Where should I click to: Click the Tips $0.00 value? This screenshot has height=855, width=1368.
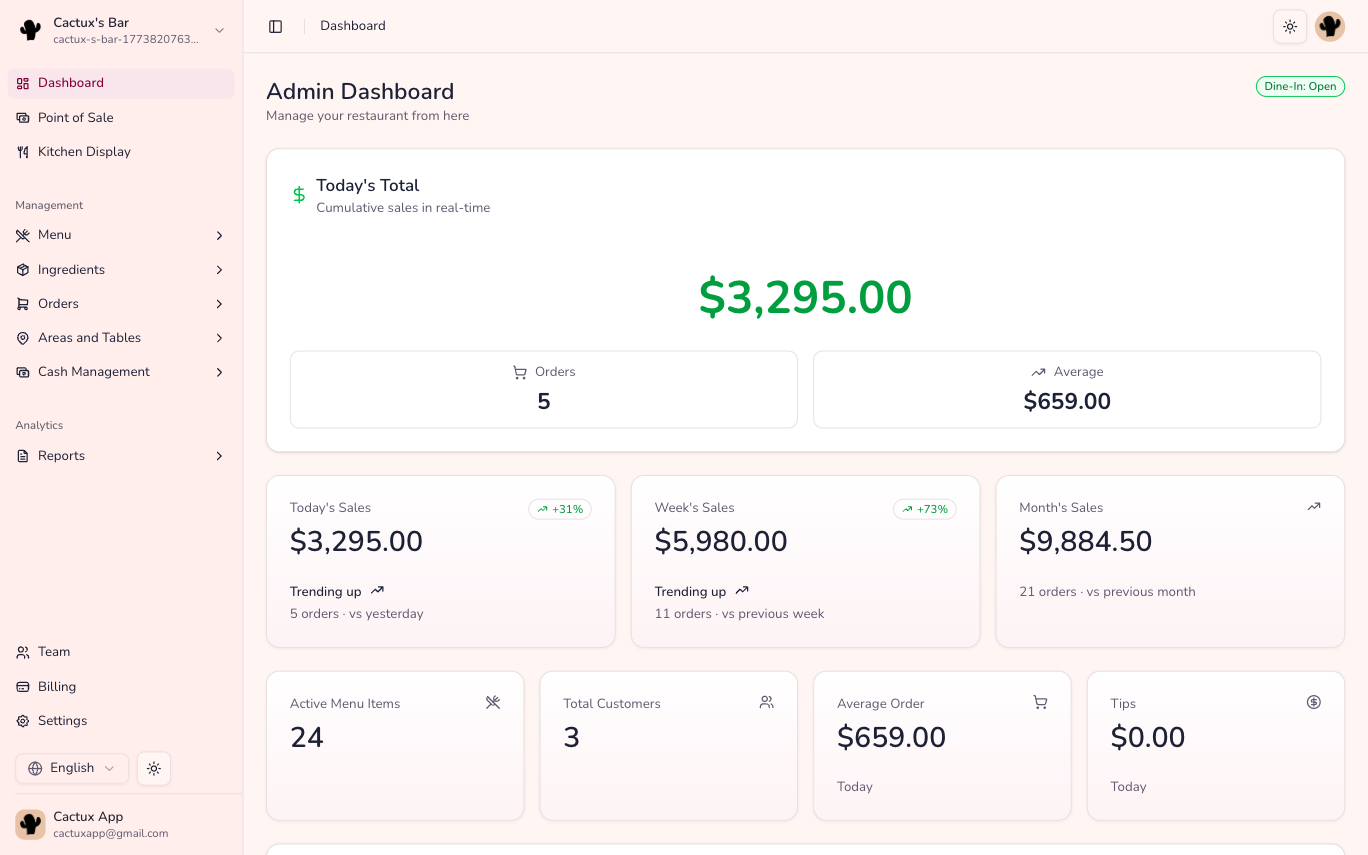[x=1148, y=738]
